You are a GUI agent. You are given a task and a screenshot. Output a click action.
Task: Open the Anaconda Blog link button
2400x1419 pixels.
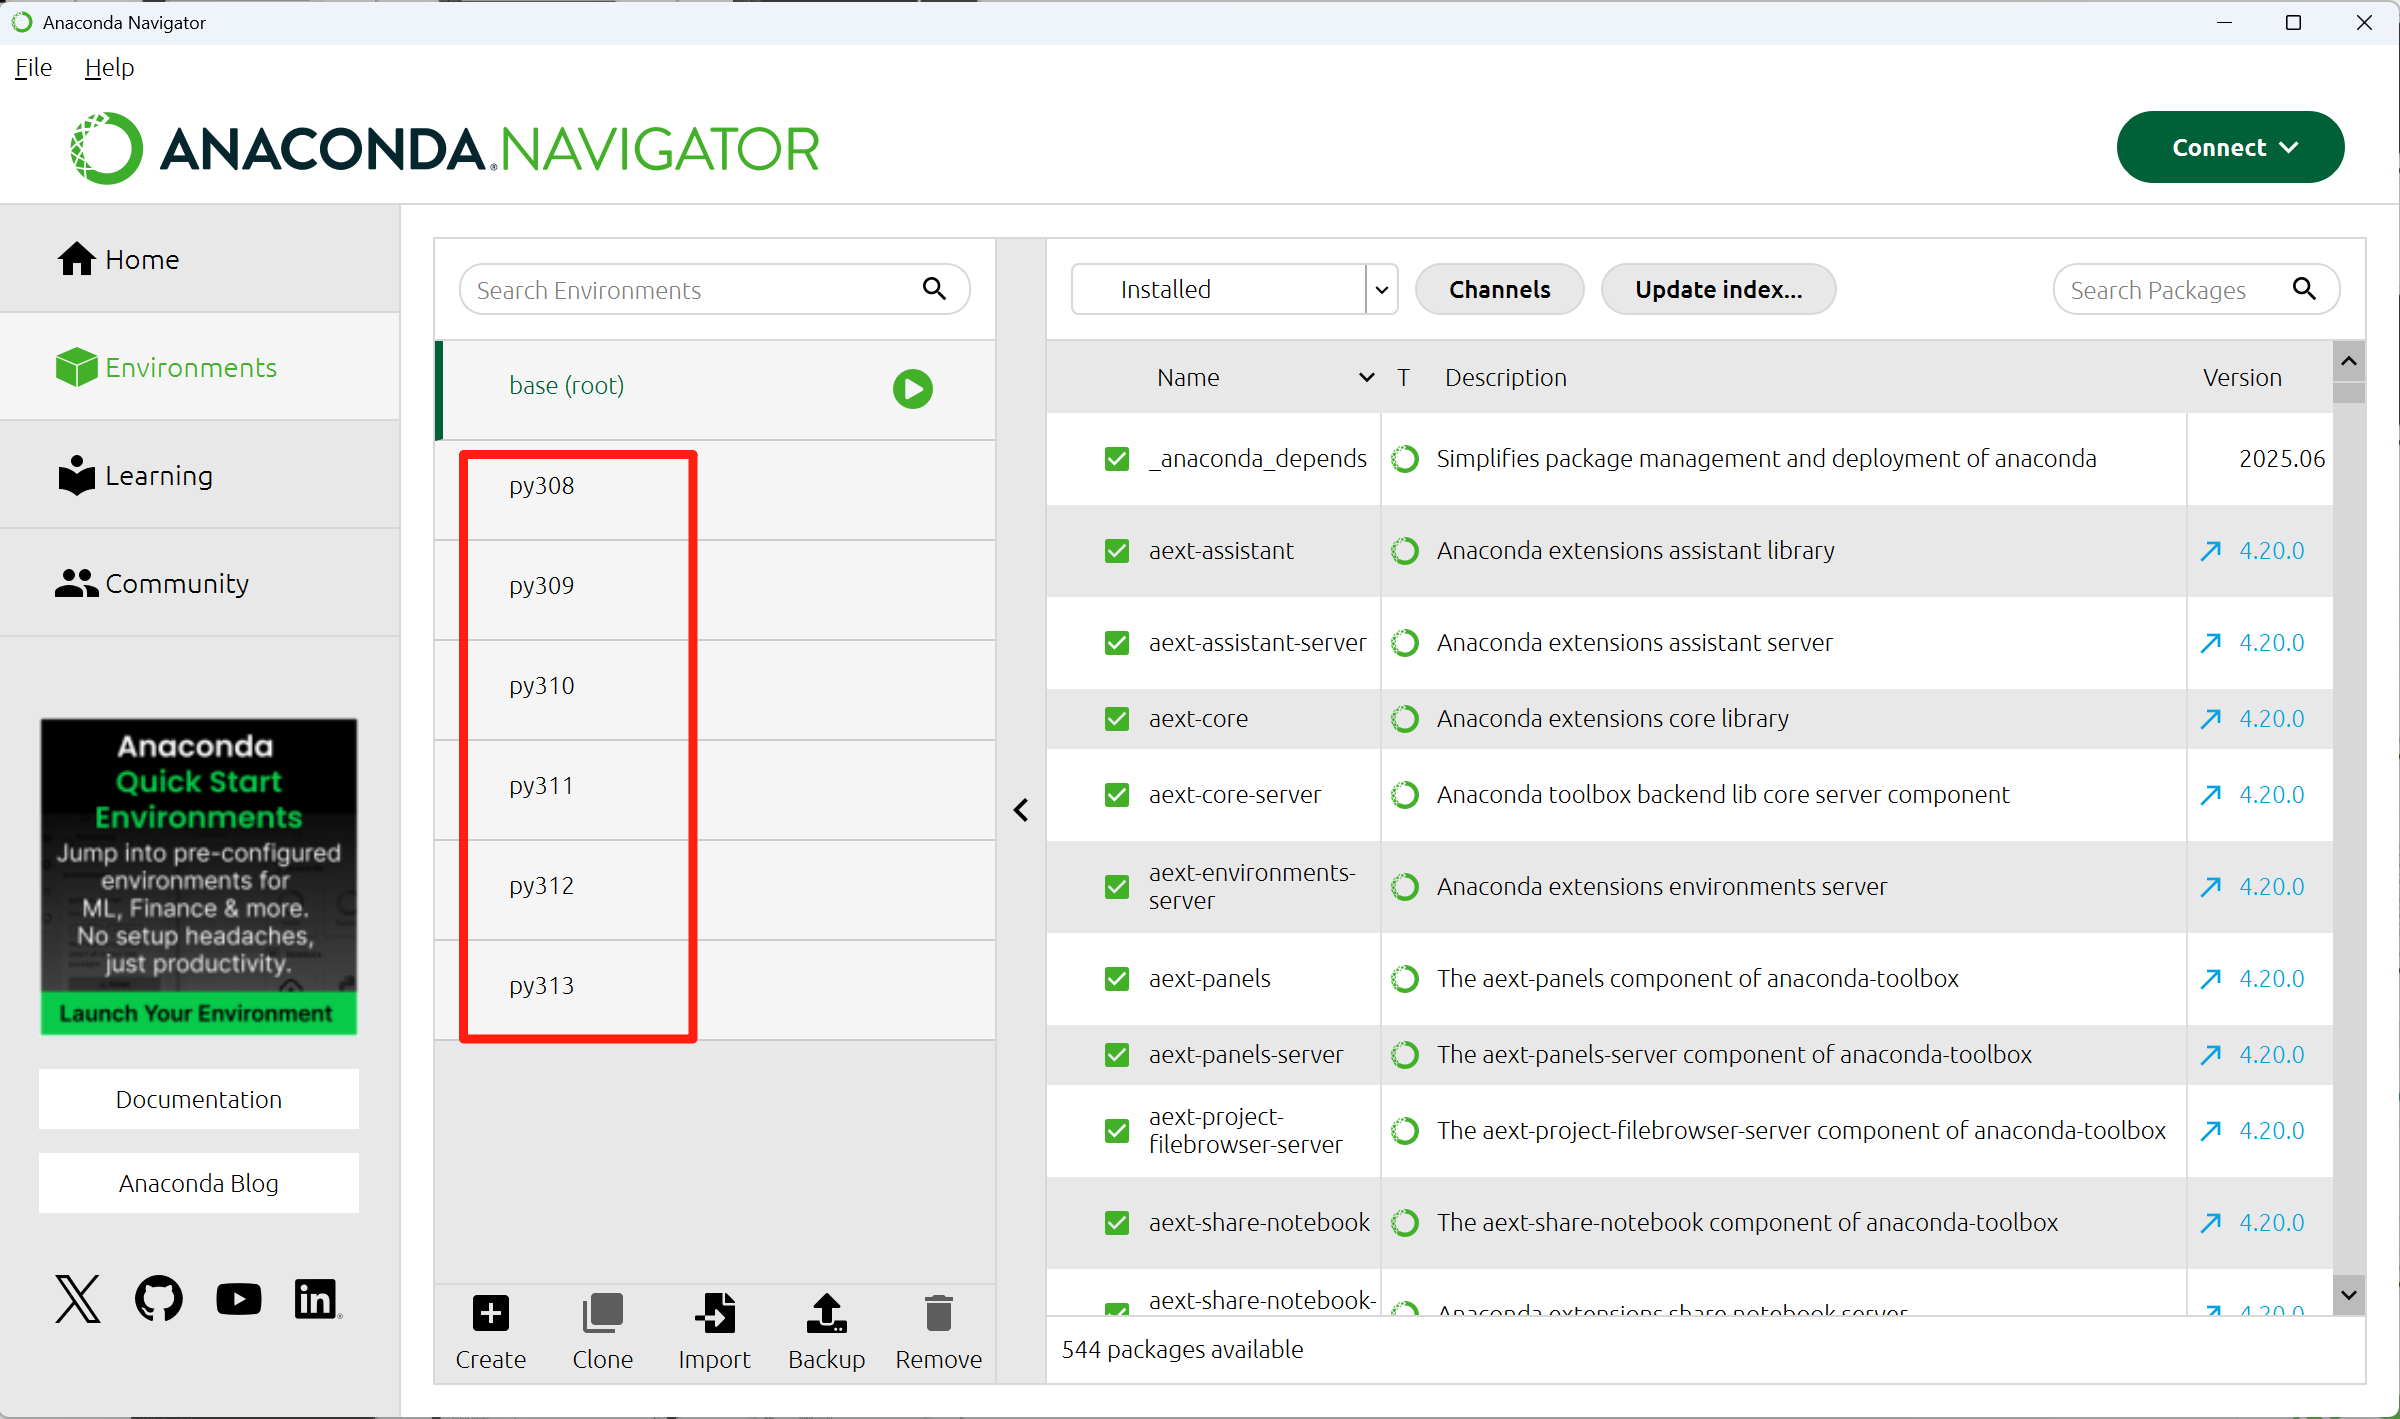click(x=198, y=1183)
